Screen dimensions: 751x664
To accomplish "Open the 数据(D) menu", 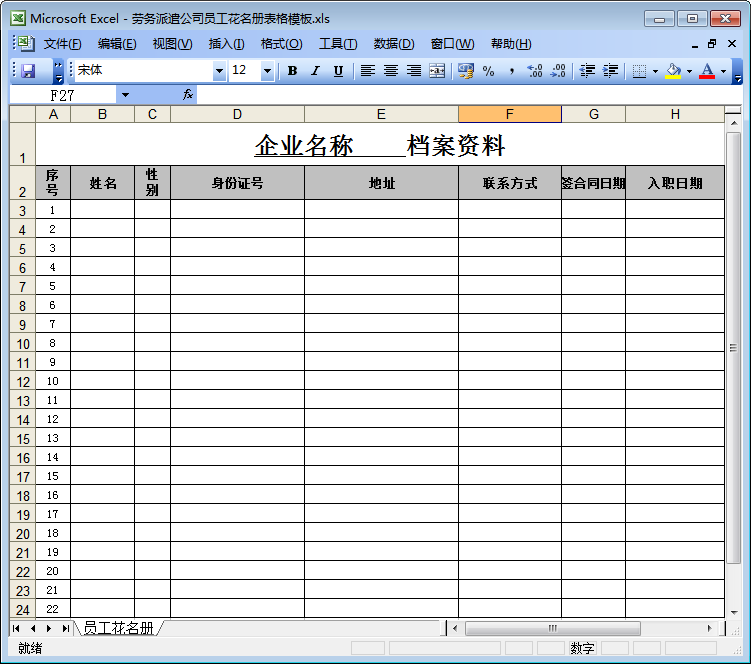I will [393, 44].
